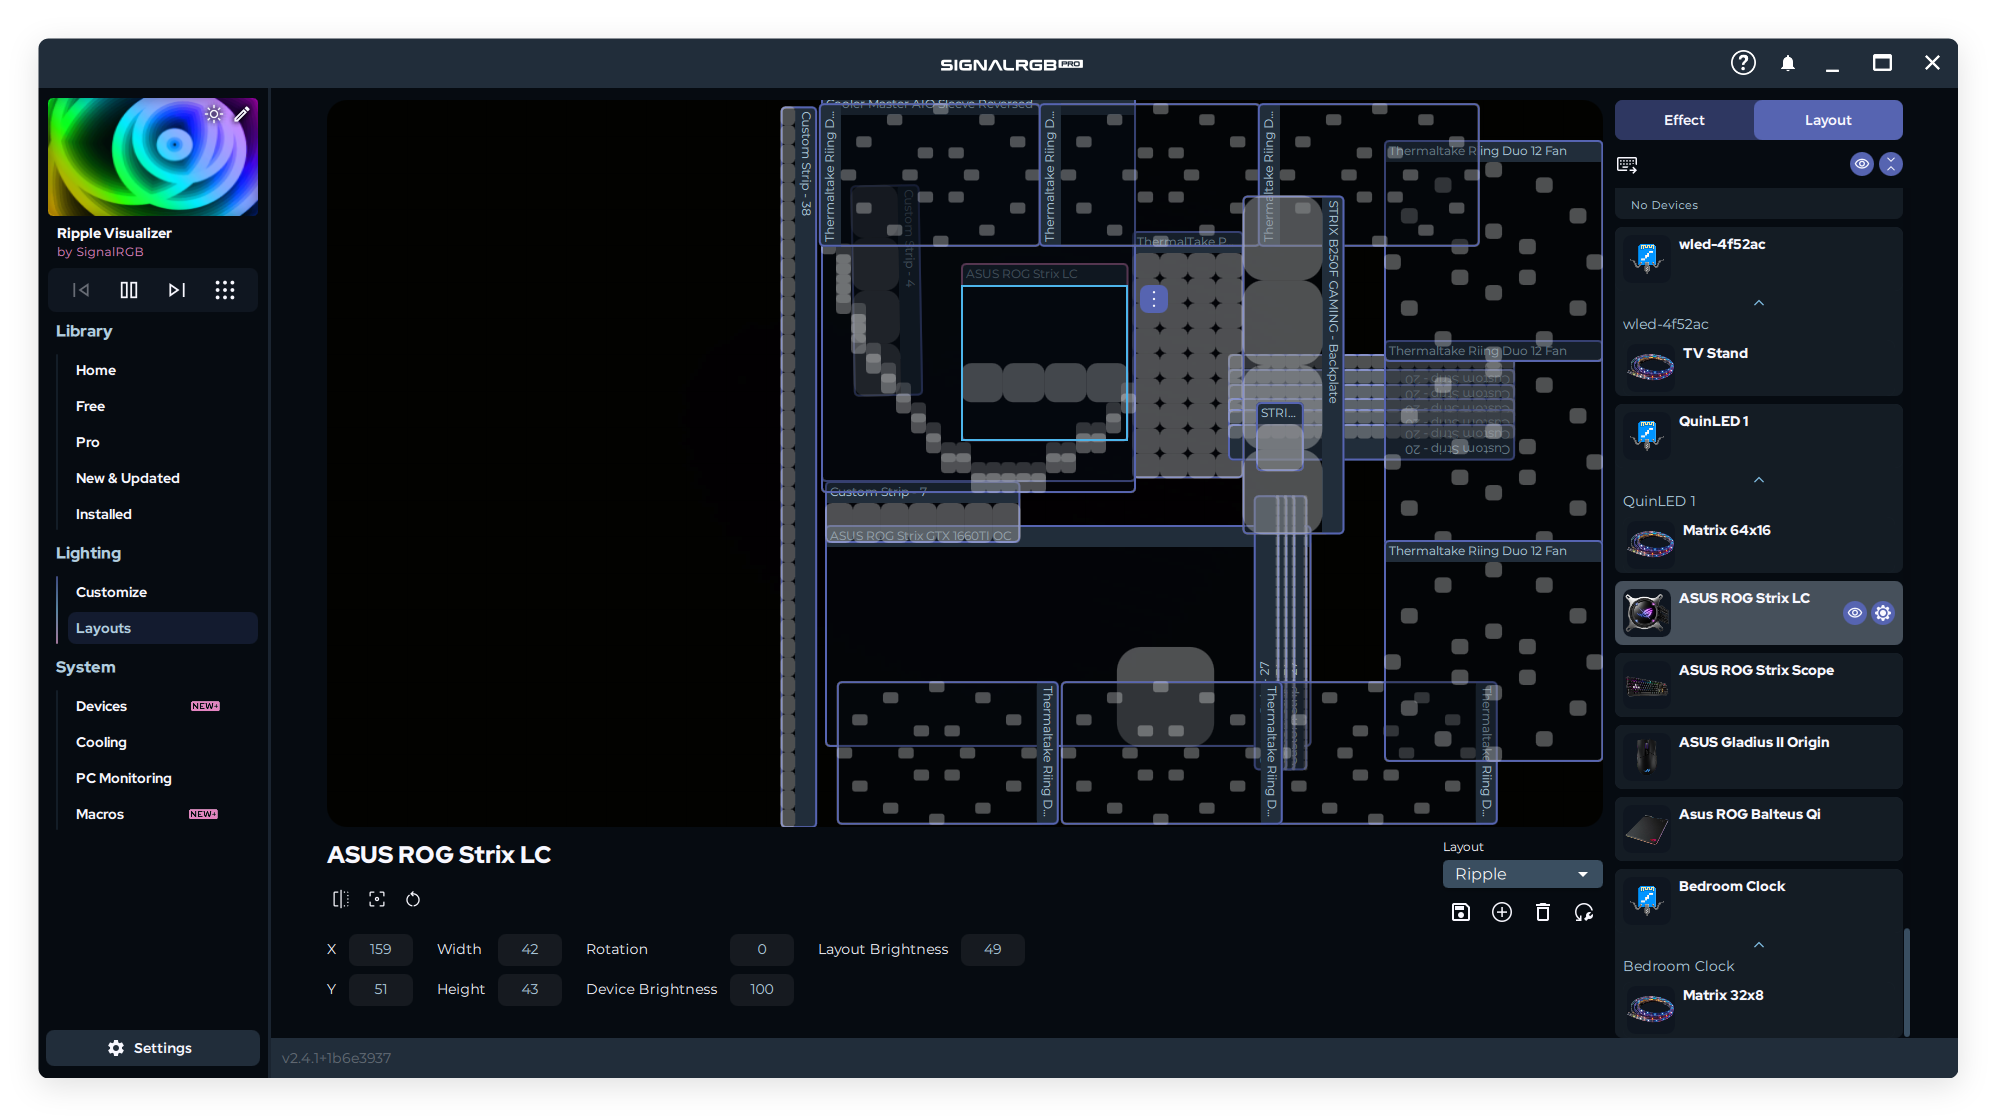Open New & Updated section
Screen dimensions: 1996x1116
pos(128,478)
